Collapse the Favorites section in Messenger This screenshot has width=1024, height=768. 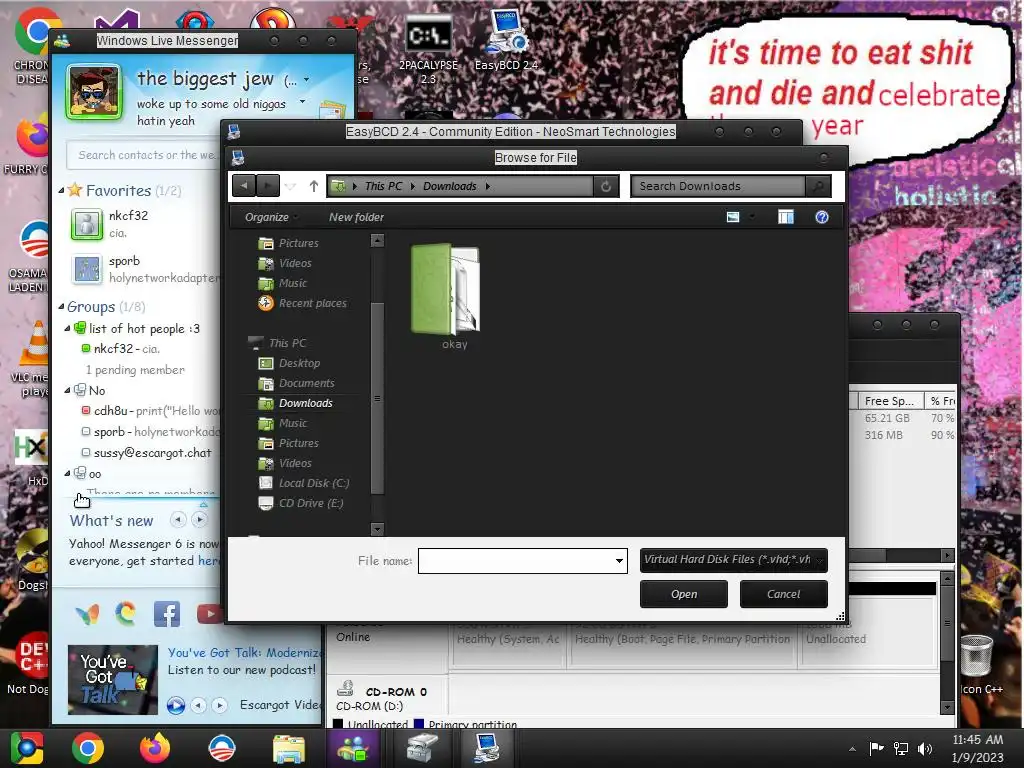(61, 191)
